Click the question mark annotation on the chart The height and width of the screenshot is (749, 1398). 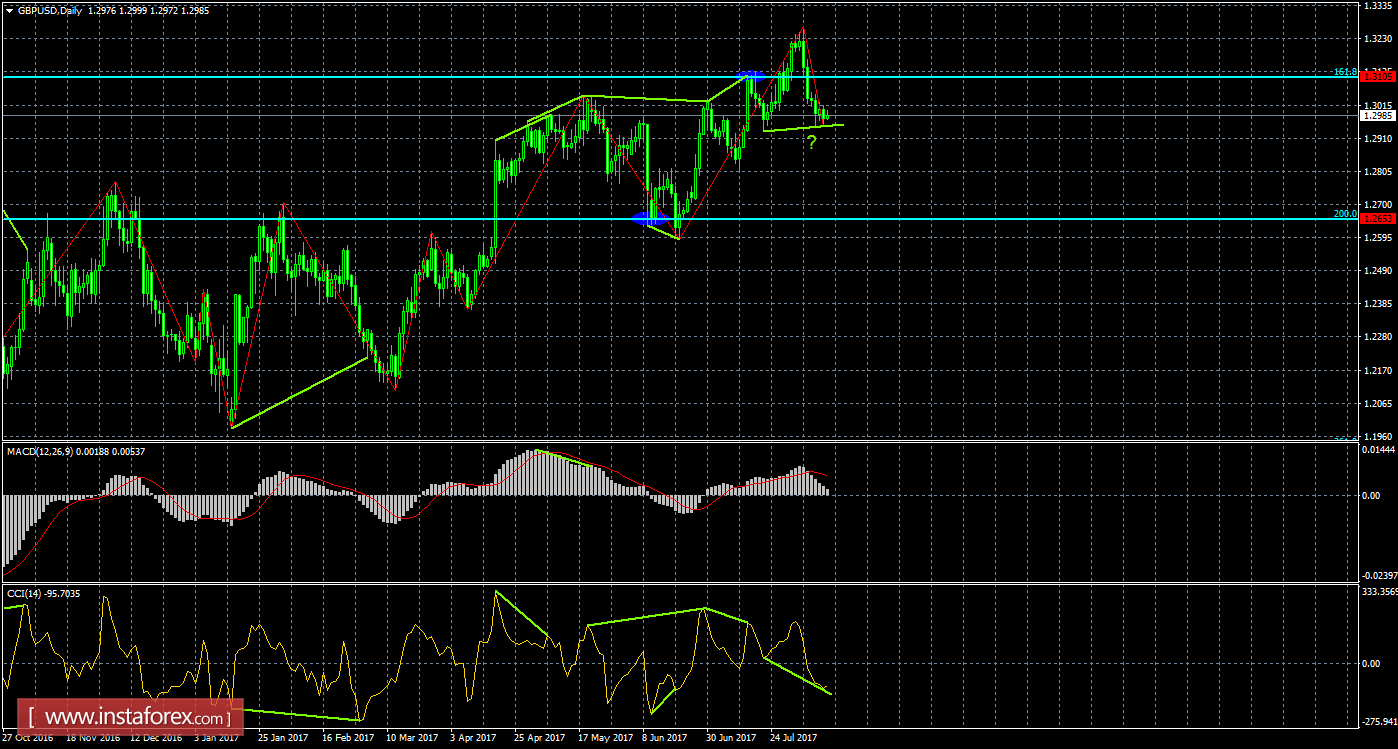[812, 140]
